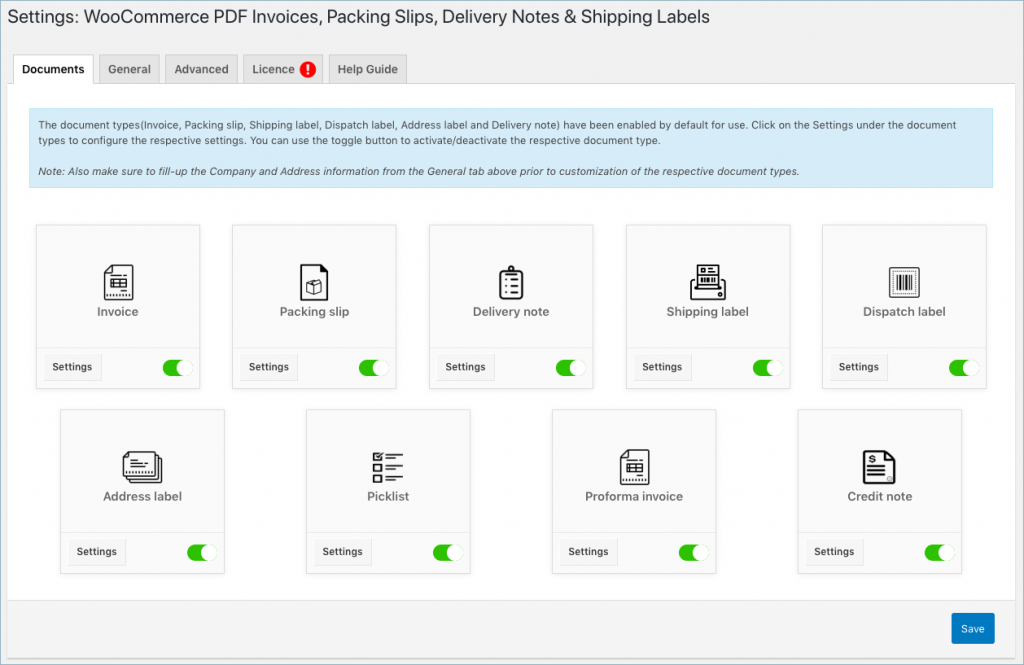Click the Shipping label printer icon

(708, 282)
